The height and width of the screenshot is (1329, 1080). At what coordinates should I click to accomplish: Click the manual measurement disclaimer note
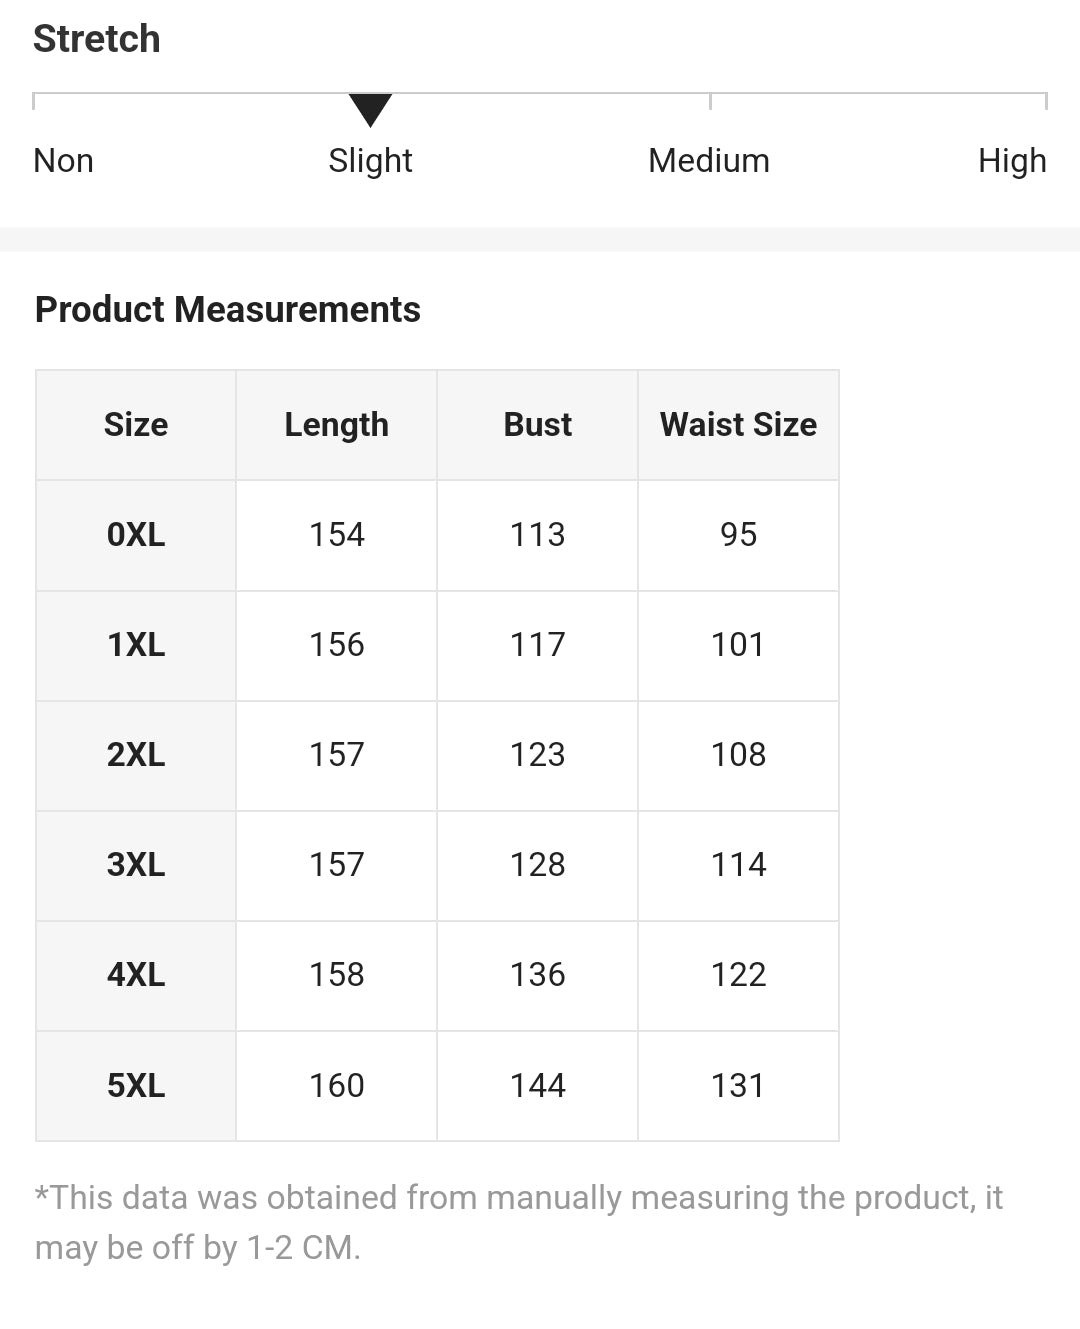(x=518, y=1222)
